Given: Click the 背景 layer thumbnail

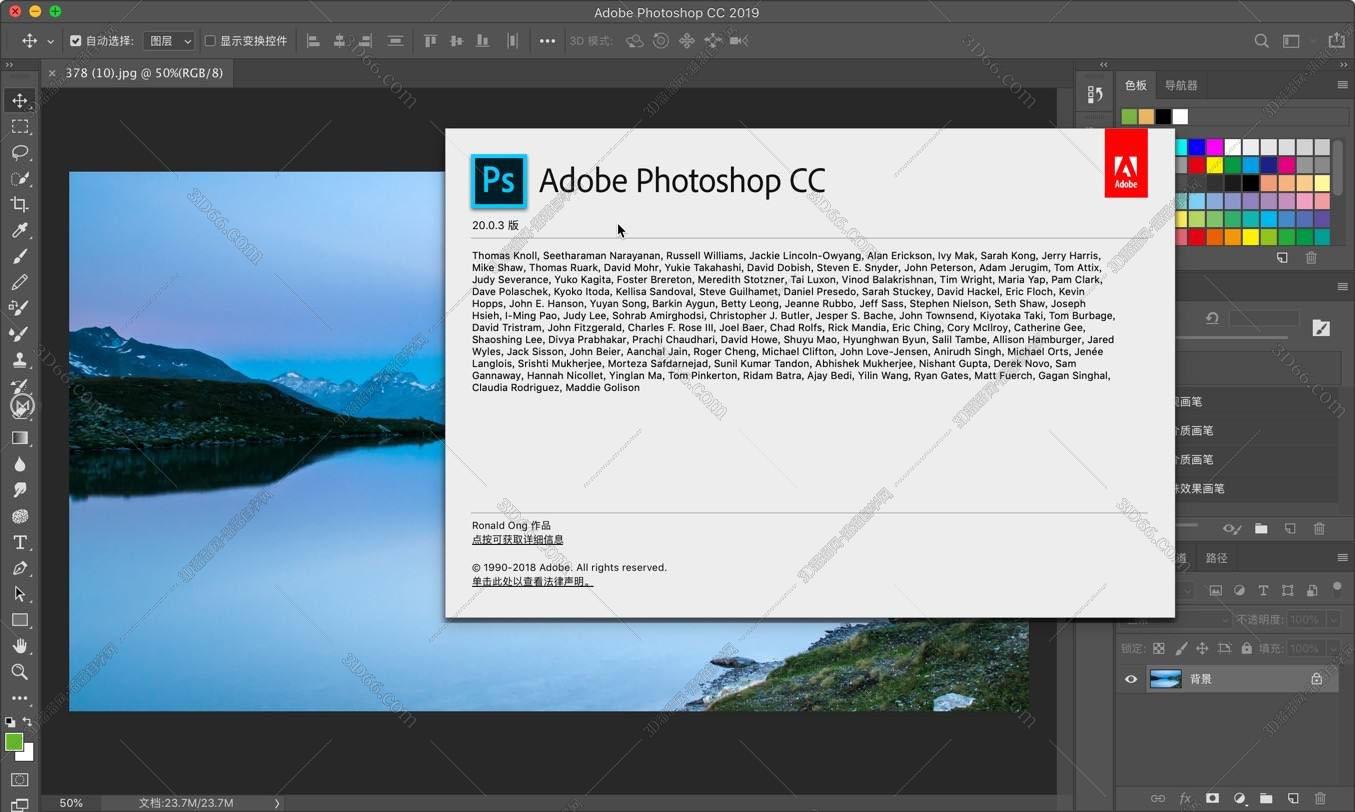Looking at the screenshot, I should tap(1166, 679).
